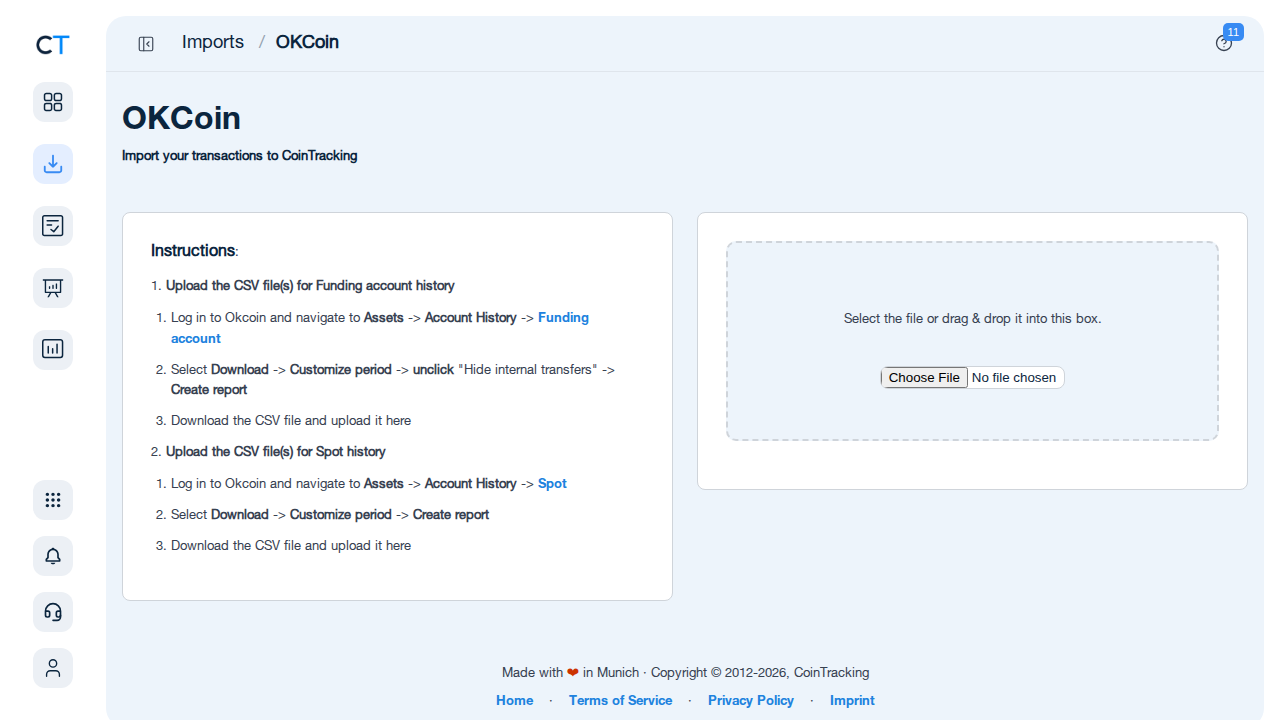Open the dashboard grid icon in sidebar
Image resolution: width=1280 pixels, height=720 pixels.
point(53,102)
